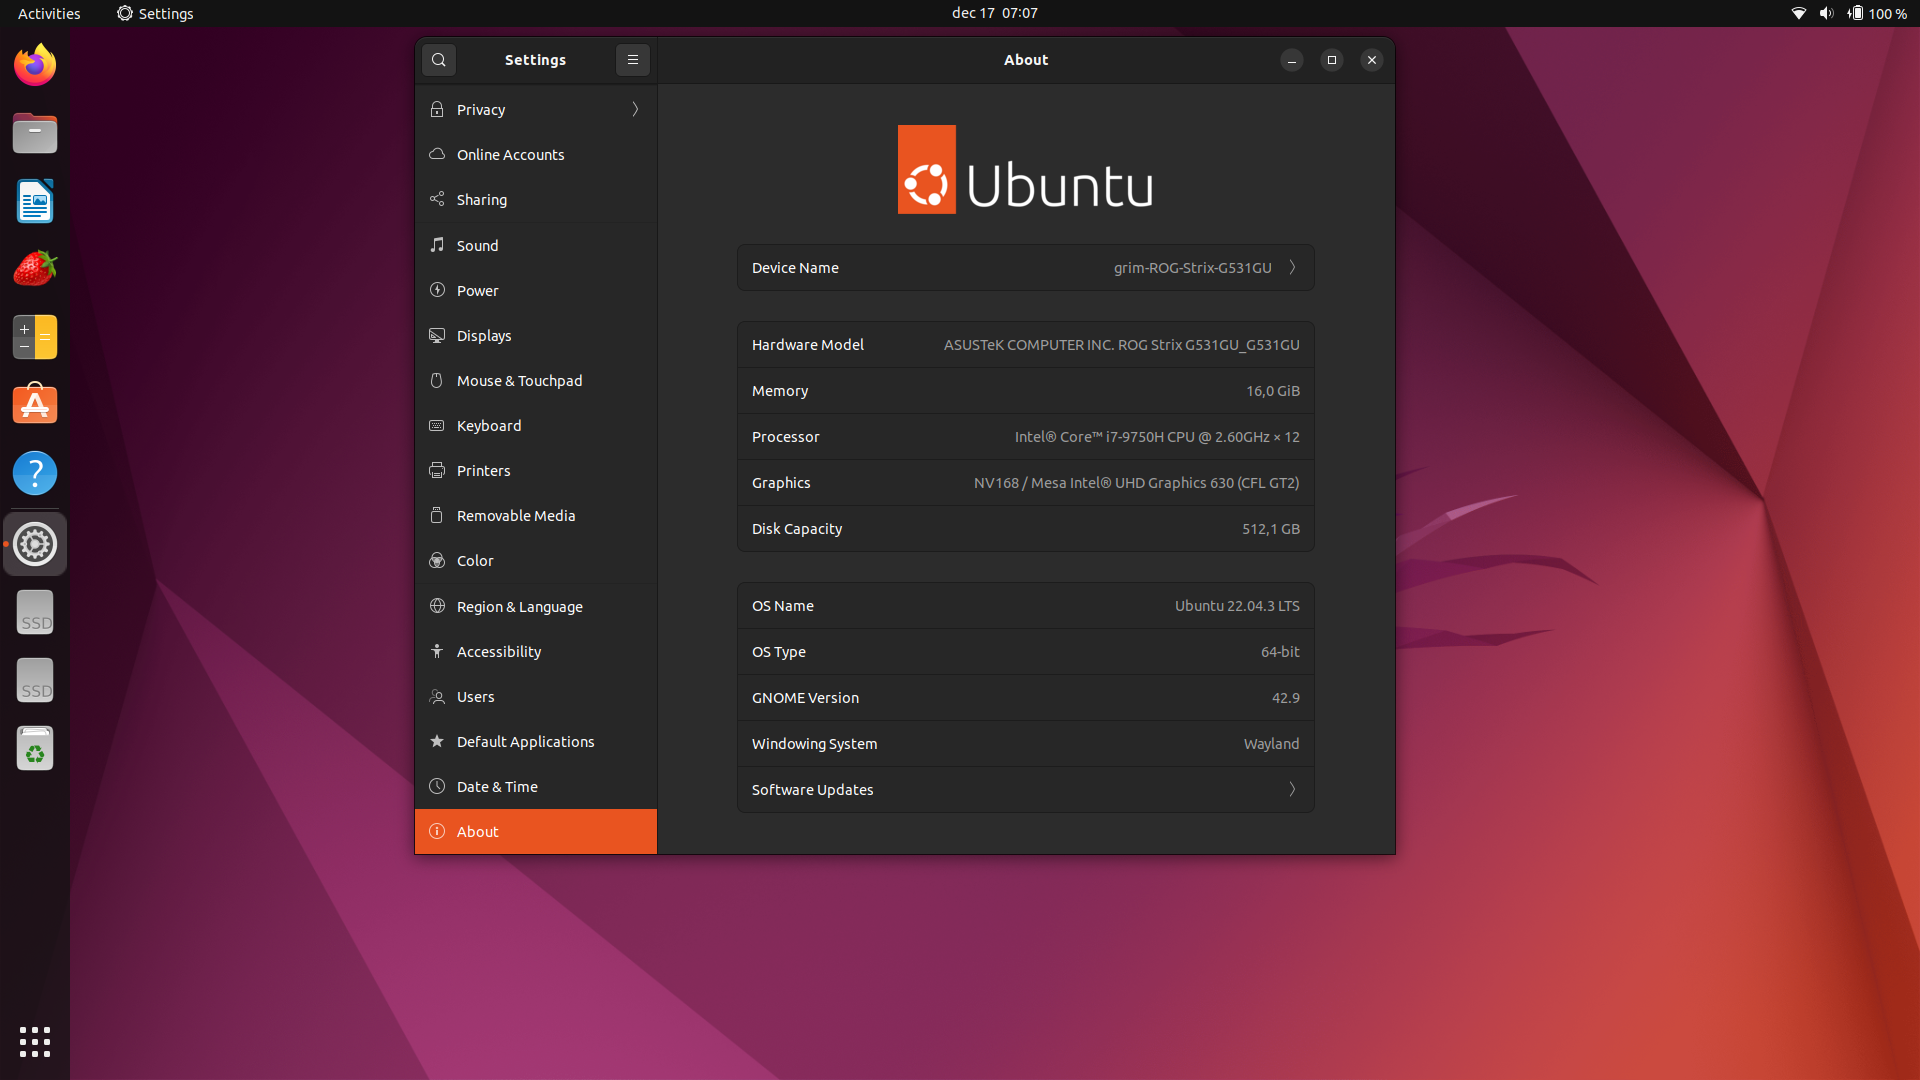
Task: Open the first SSD drive in dock
Action: (x=35, y=612)
